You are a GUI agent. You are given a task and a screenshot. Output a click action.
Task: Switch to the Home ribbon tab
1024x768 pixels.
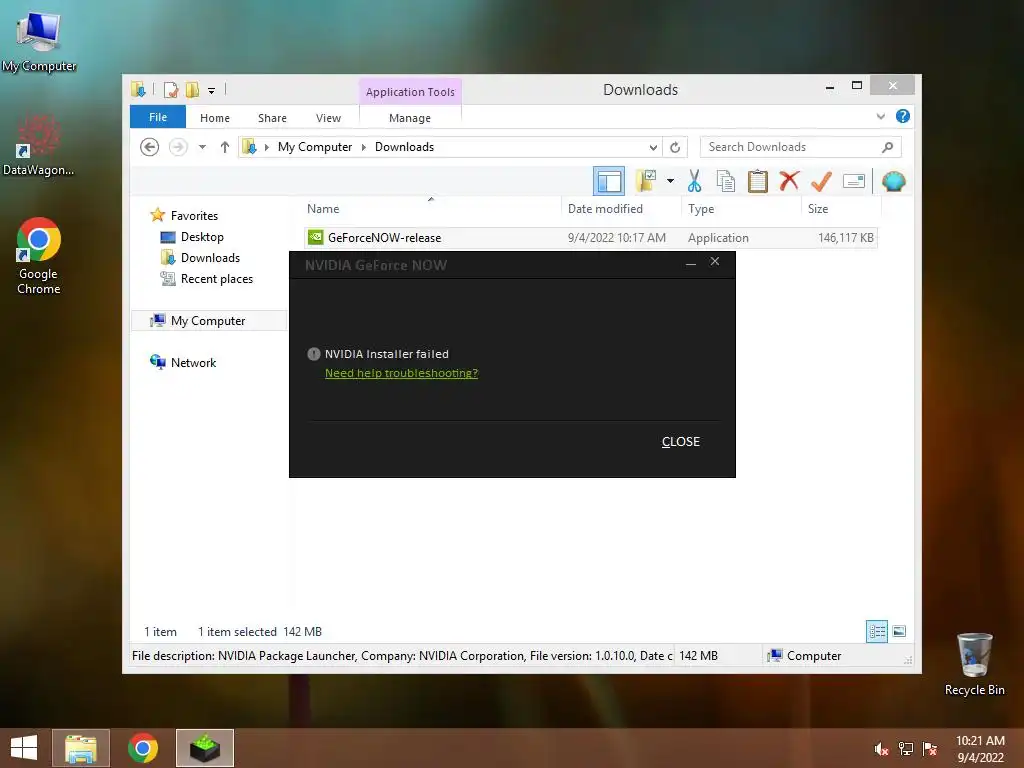point(215,118)
